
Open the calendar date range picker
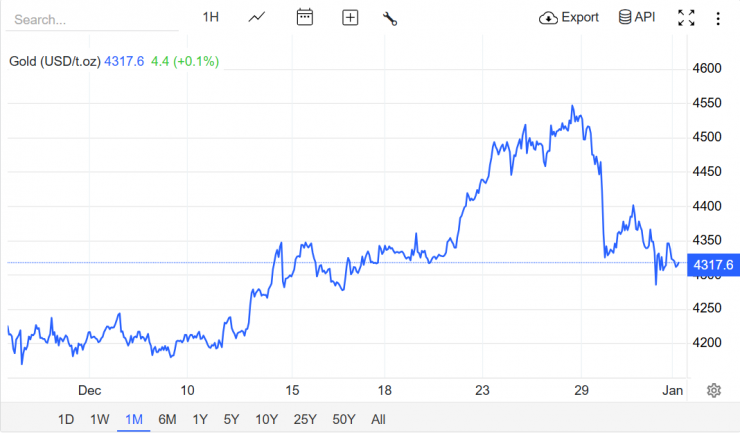[x=305, y=17]
